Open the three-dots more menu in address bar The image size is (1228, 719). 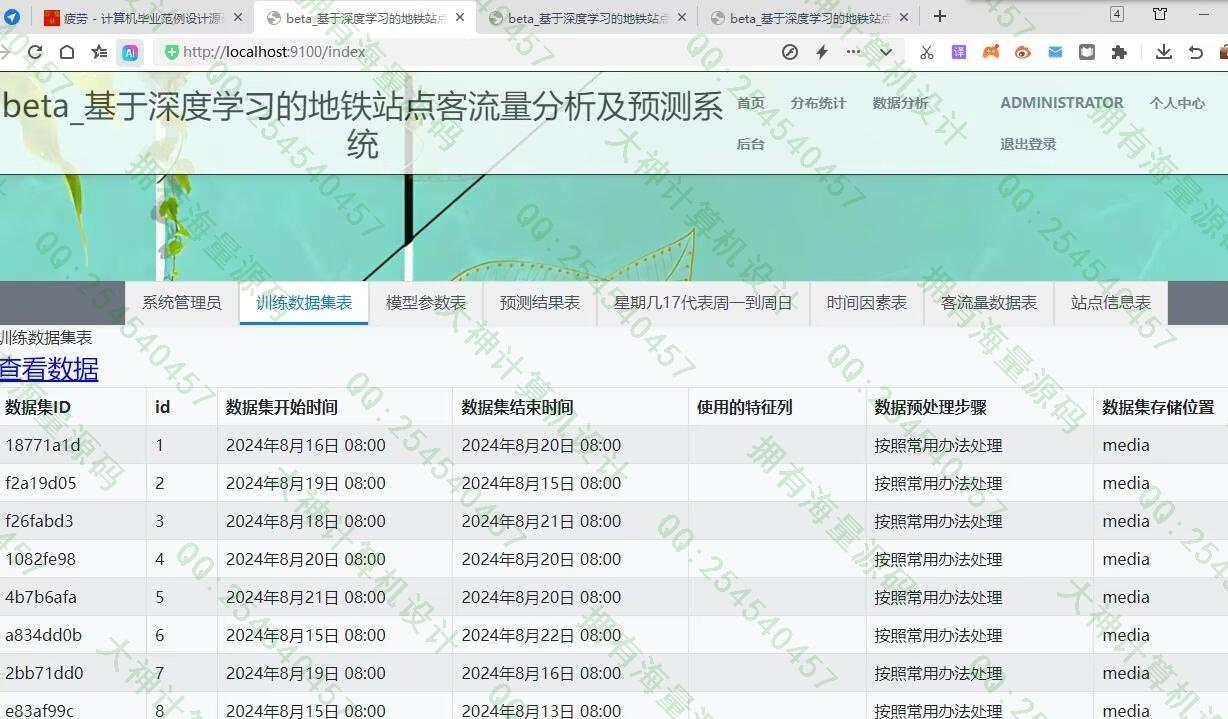(x=853, y=52)
